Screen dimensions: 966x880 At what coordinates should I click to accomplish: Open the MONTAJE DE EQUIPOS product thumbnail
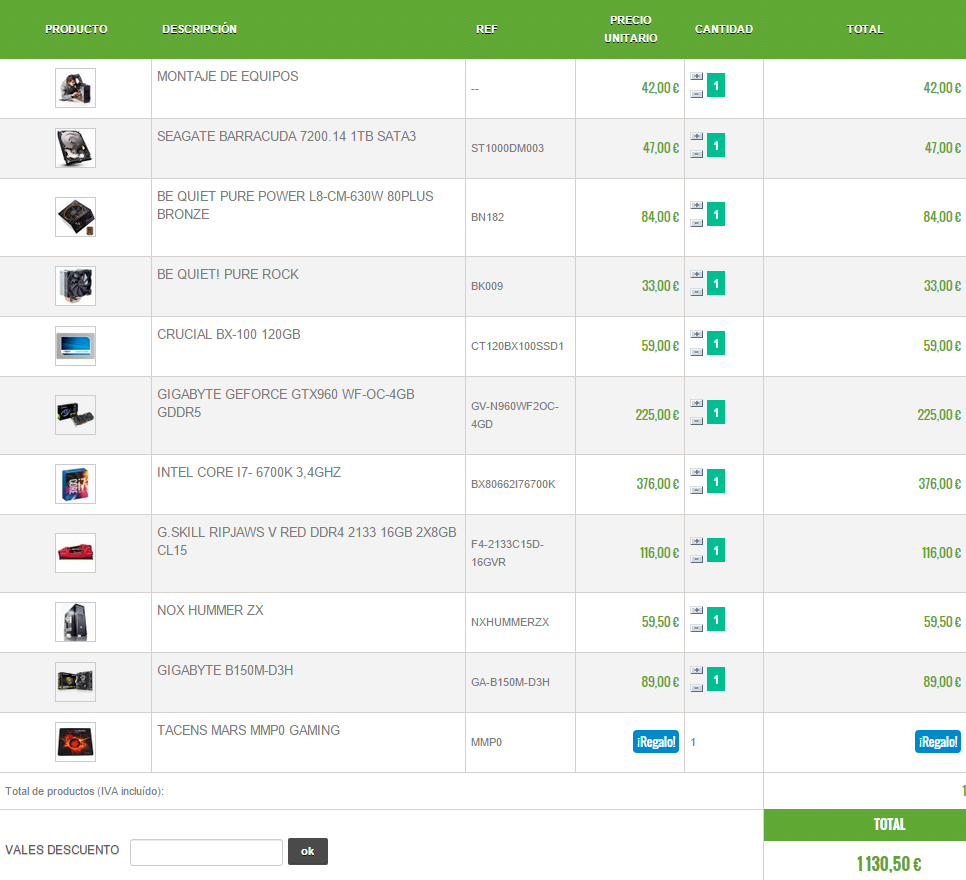tap(75, 88)
